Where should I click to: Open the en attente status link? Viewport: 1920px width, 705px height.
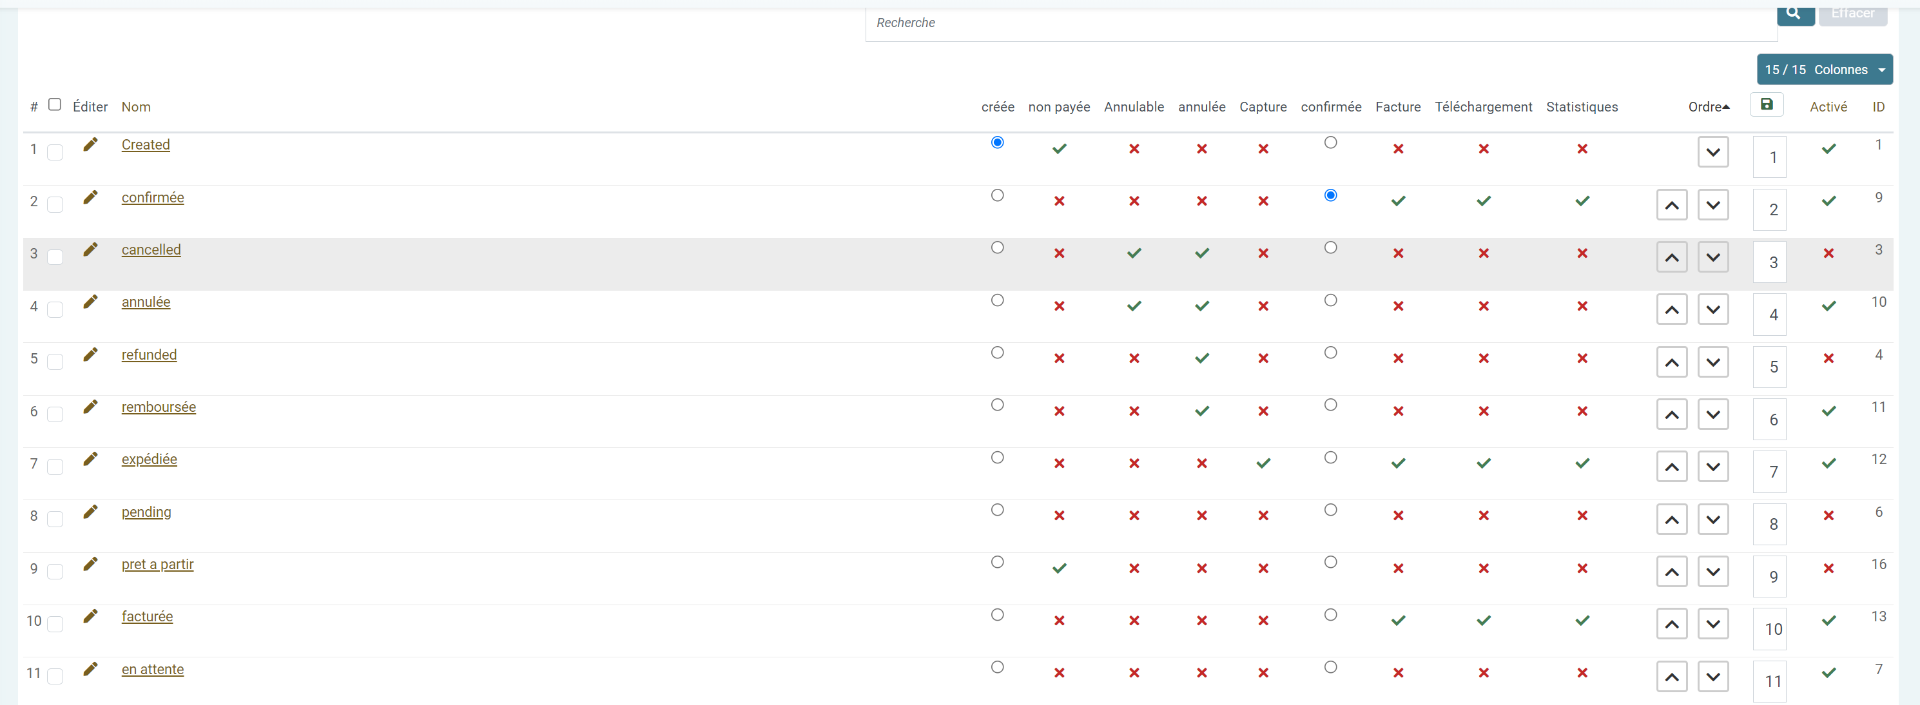click(152, 670)
